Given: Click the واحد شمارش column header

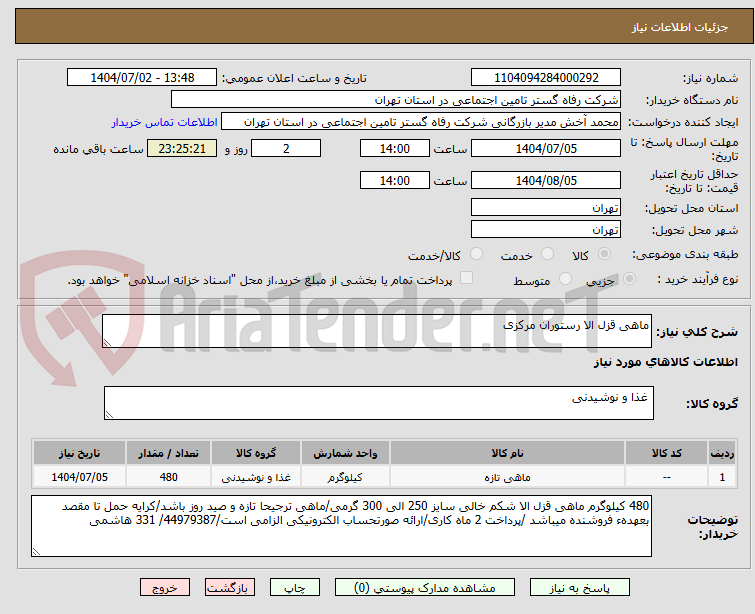Looking at the screenshot, I should click(x=345, y=453).
